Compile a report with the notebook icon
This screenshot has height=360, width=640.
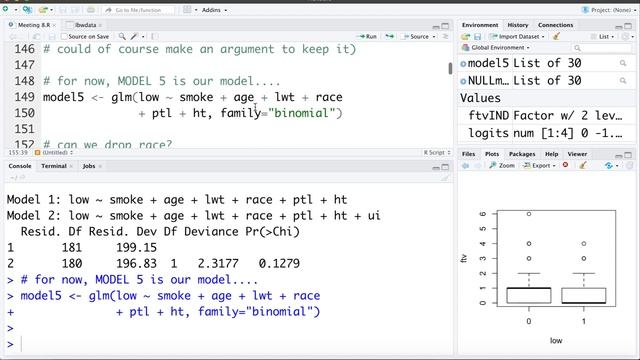155,37
